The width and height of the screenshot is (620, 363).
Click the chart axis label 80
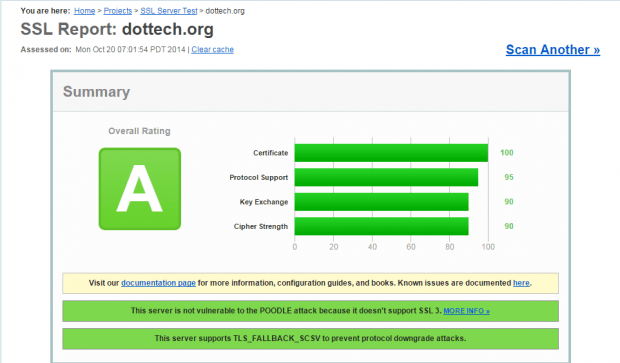tap(450, 247)
